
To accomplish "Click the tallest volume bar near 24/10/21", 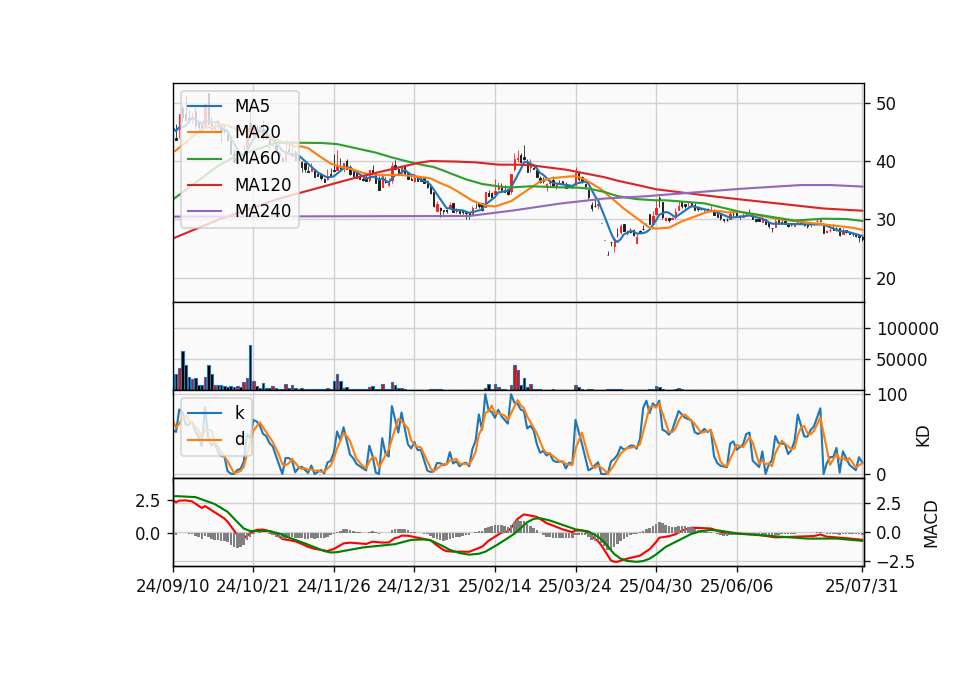I will (x=250, y=367).
